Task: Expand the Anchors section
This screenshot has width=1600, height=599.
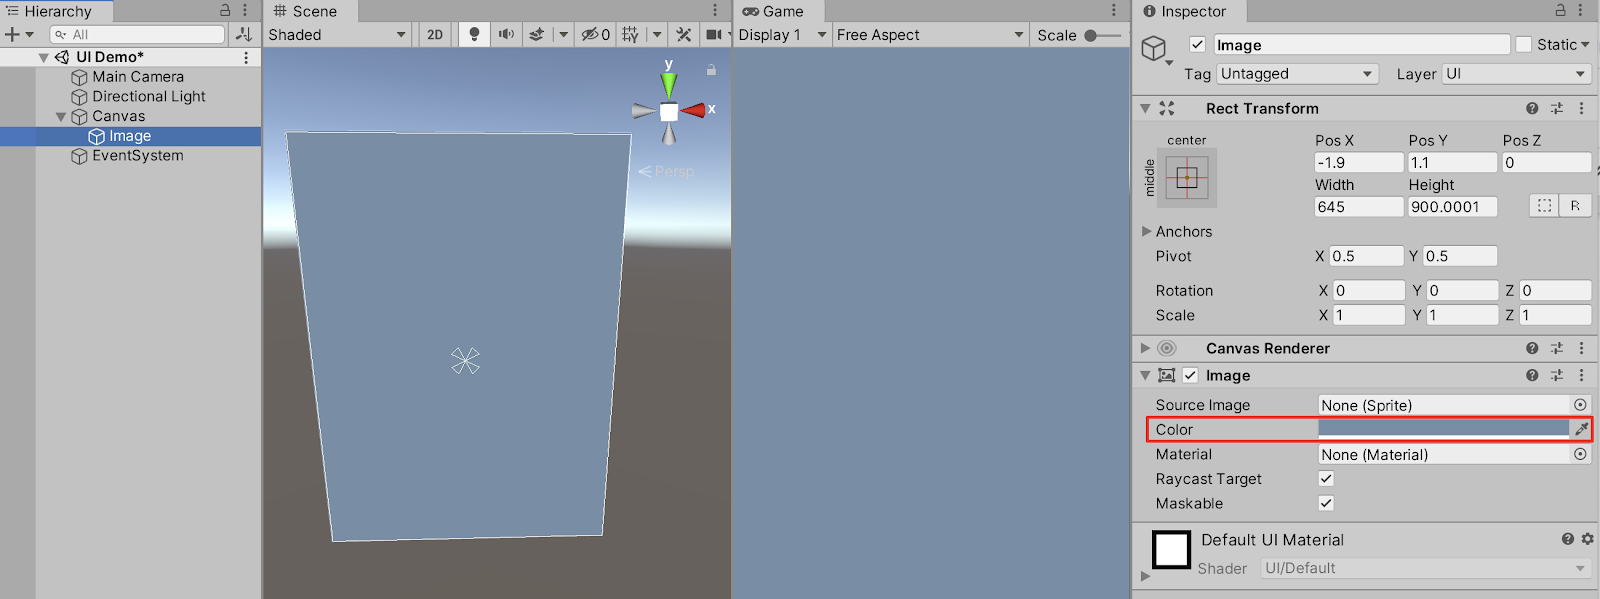Action: coord(1147,231)
